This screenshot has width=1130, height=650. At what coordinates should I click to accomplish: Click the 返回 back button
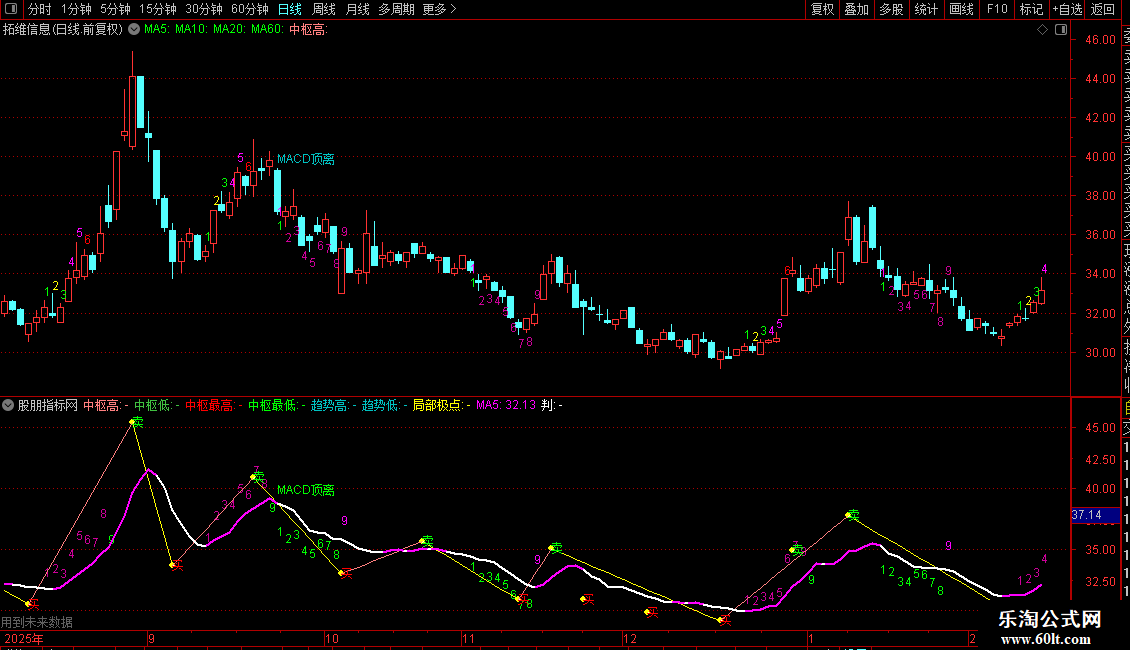pos(1103,9)
